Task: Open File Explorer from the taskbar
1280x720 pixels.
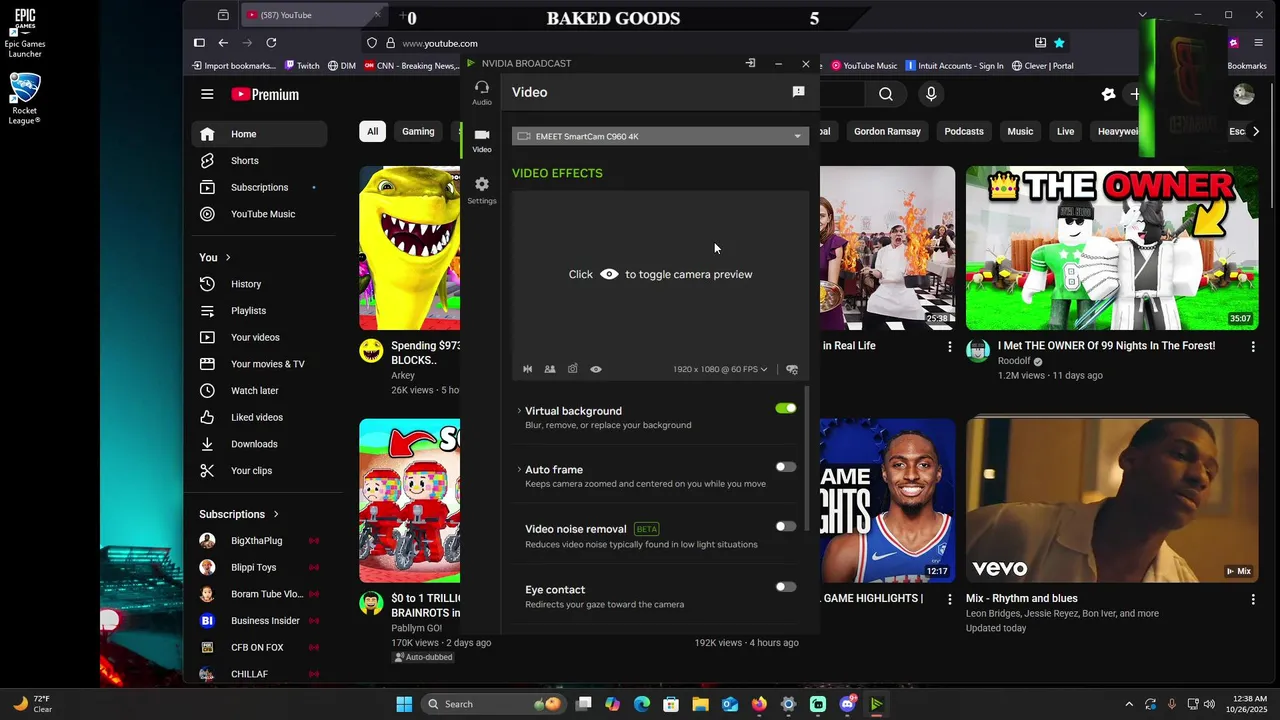Action: (x=700, y=704)
